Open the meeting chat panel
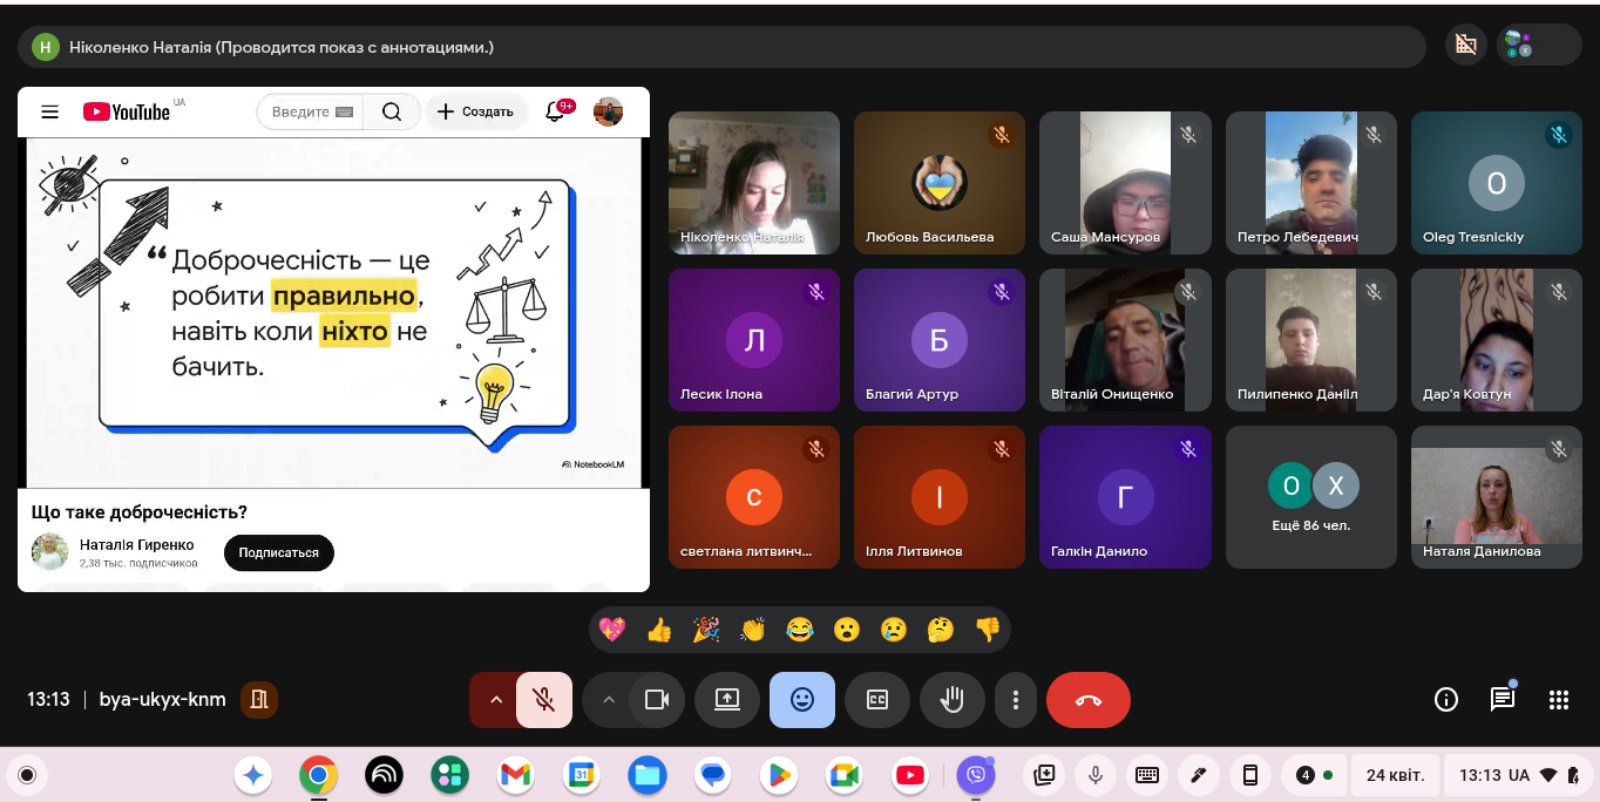This screenshot has width=1600, height=802. (x=1502, y=700)
